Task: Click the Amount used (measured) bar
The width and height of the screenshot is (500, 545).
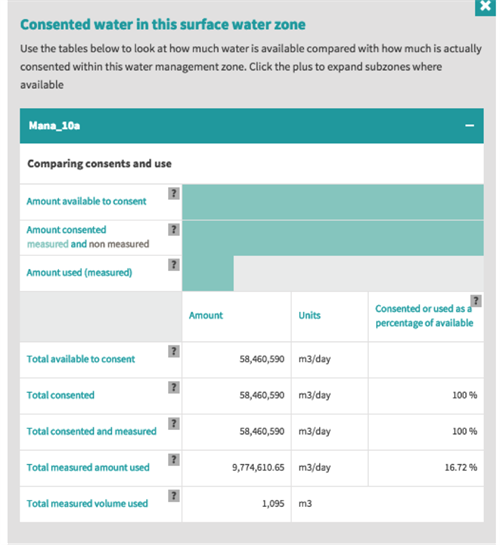Action: 208,274
